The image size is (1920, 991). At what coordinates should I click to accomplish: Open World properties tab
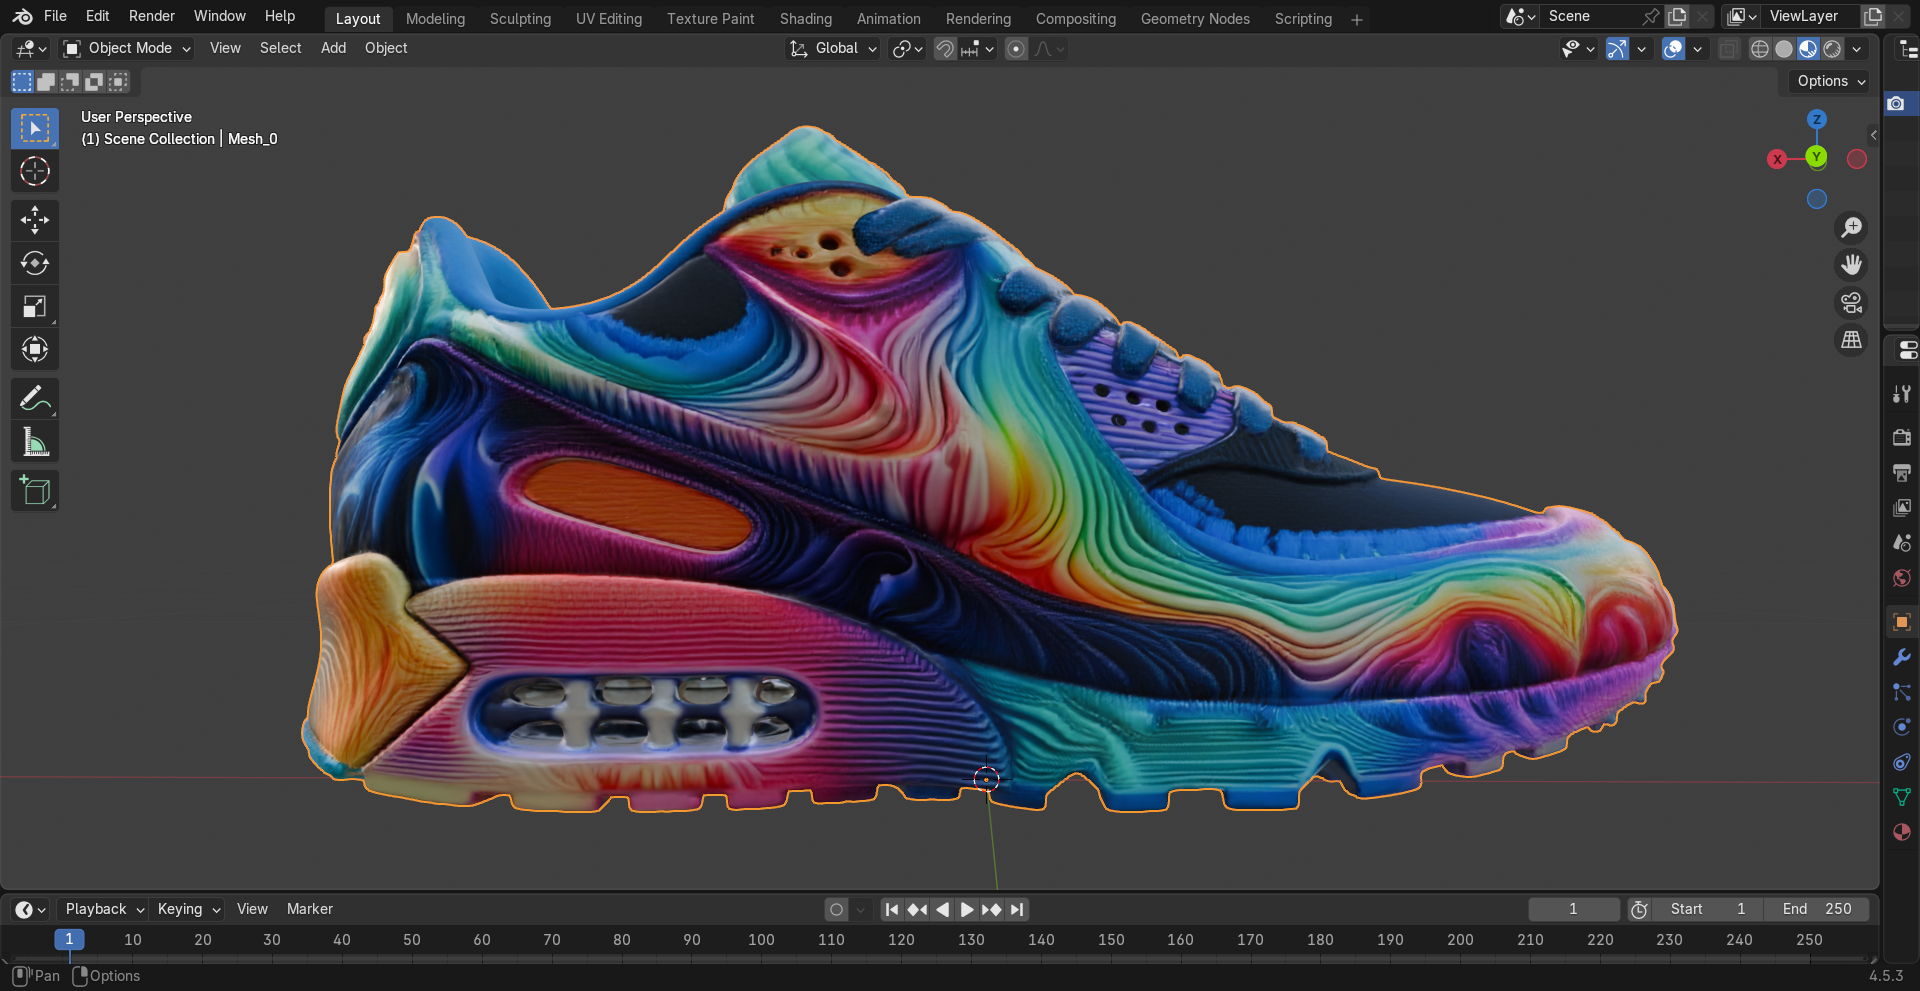[x=1902, y=577]
